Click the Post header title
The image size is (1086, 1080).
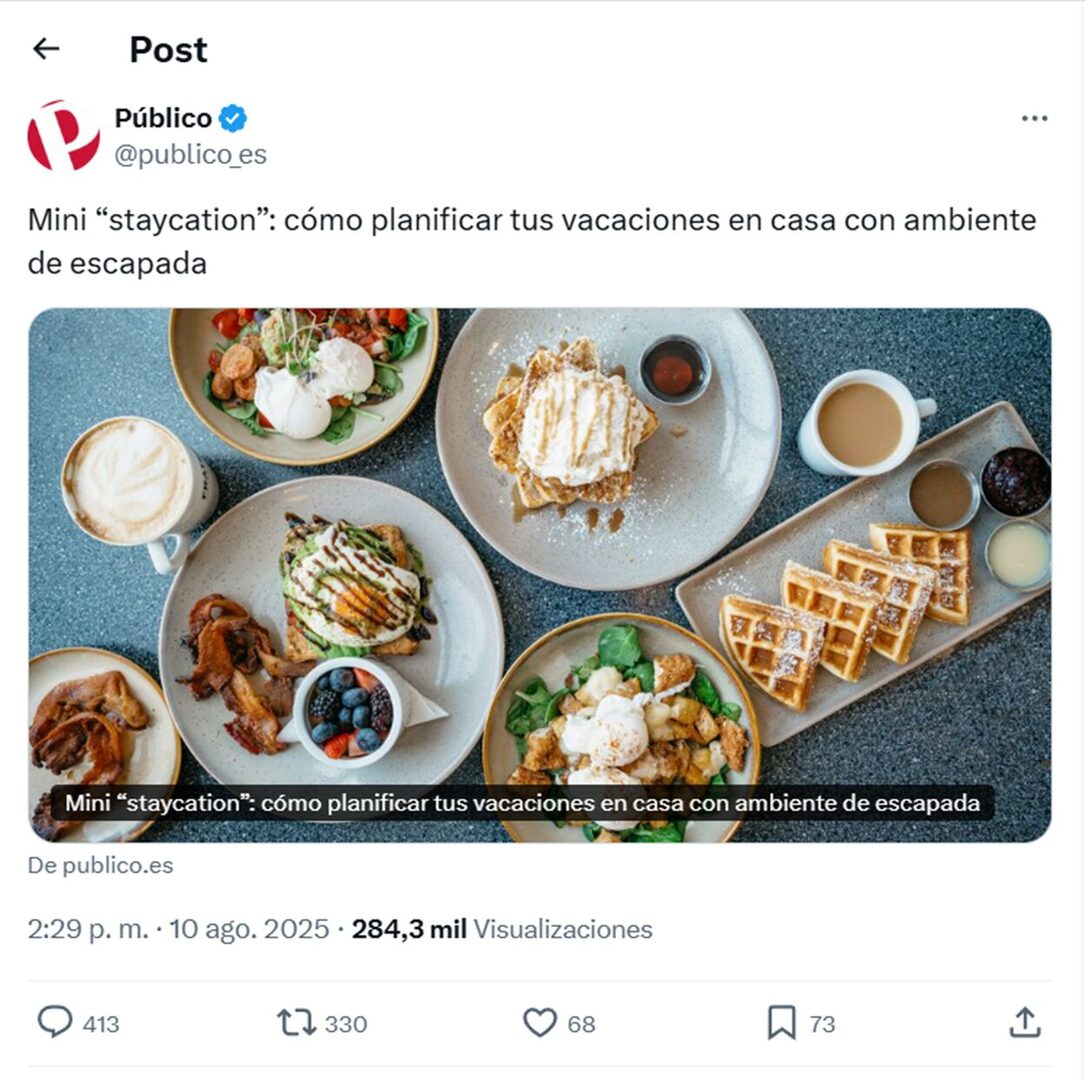pos(168,50)
